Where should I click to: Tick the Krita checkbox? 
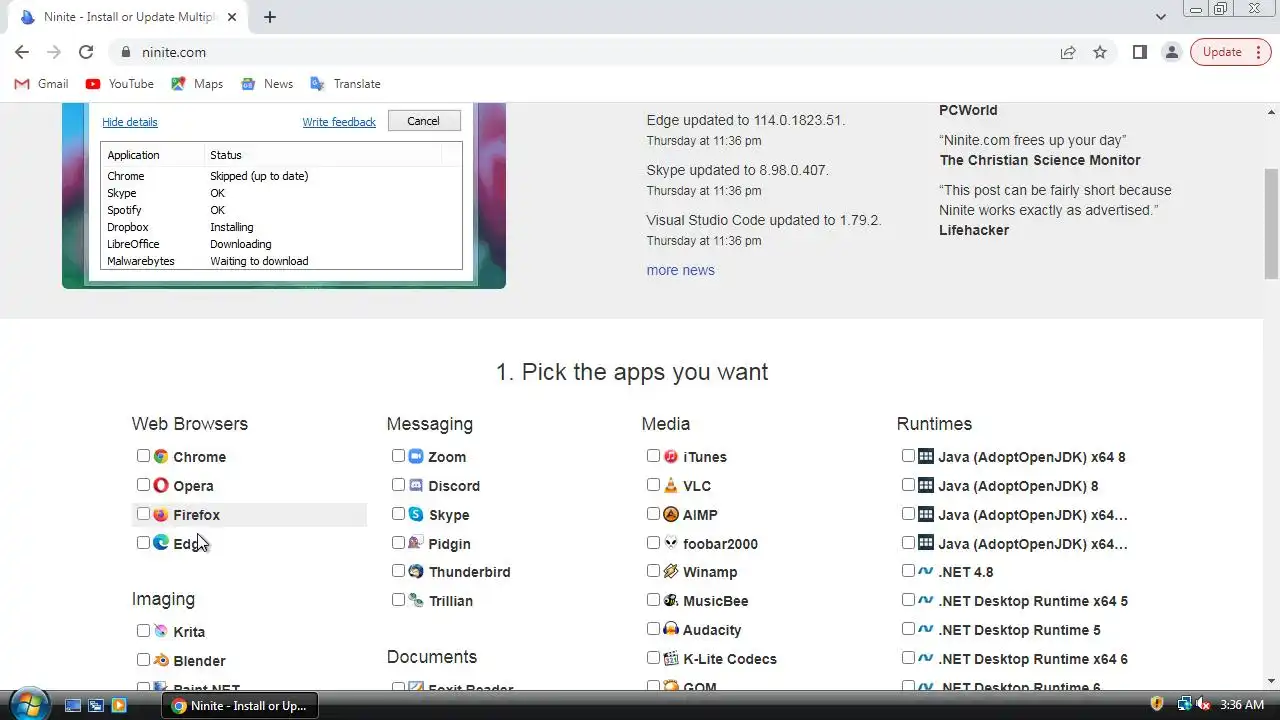(x=143, y=631)
